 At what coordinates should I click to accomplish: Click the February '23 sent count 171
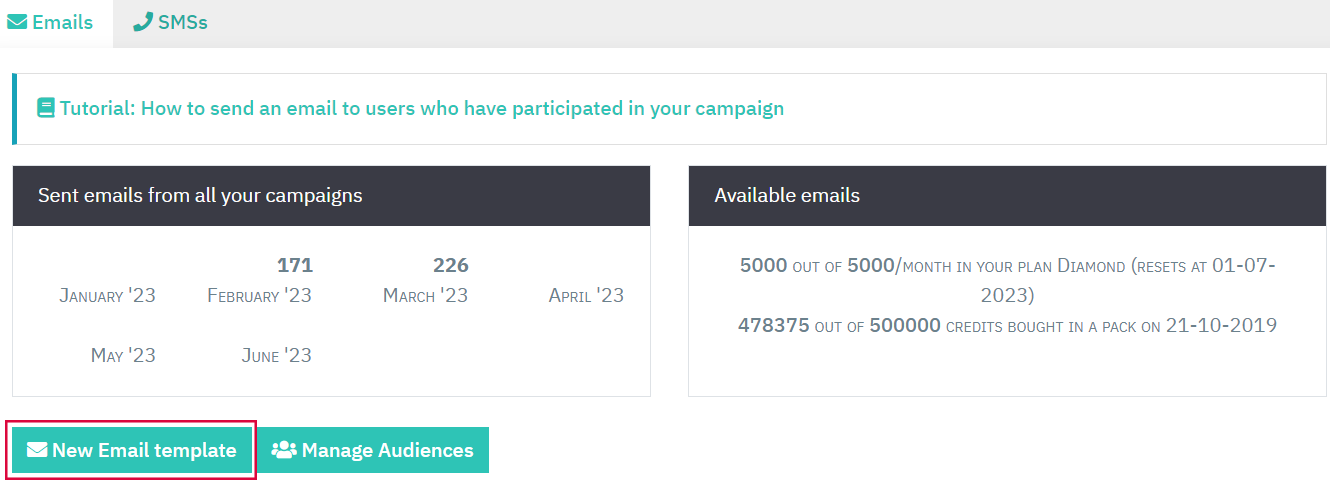pos(295,265)
